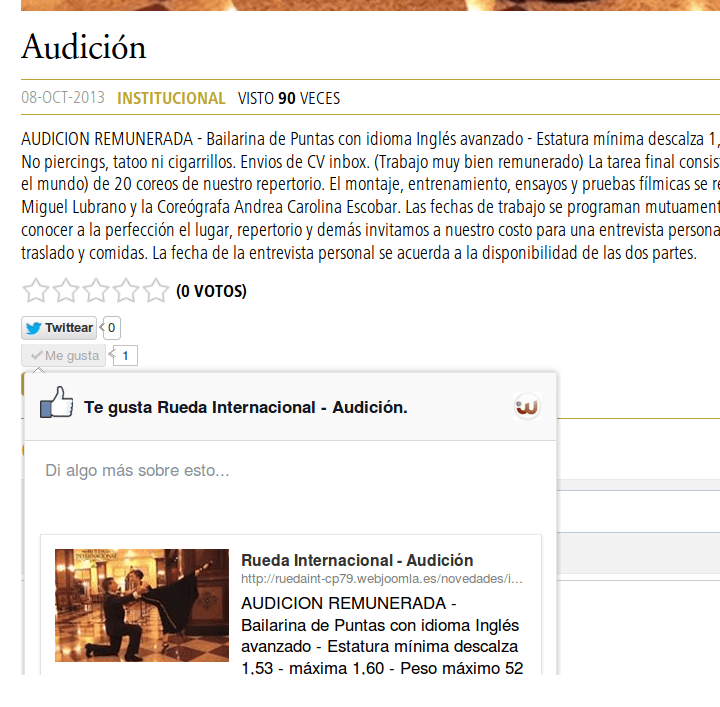Click 'Te gusta Rueda Internacional - Audición.' text
The width and height of the screenshot is (720, 707).
click(x=246, y=407)
